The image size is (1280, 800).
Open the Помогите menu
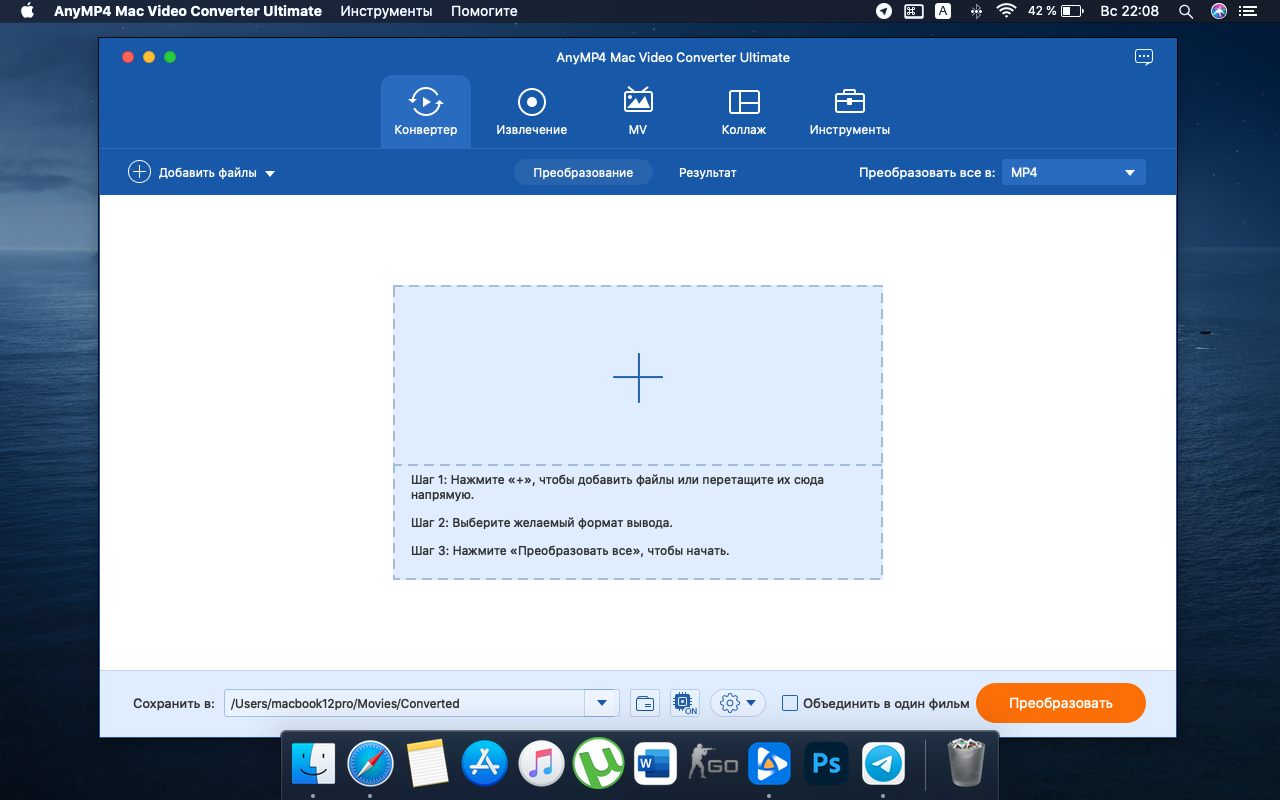(x=484, y=11)
